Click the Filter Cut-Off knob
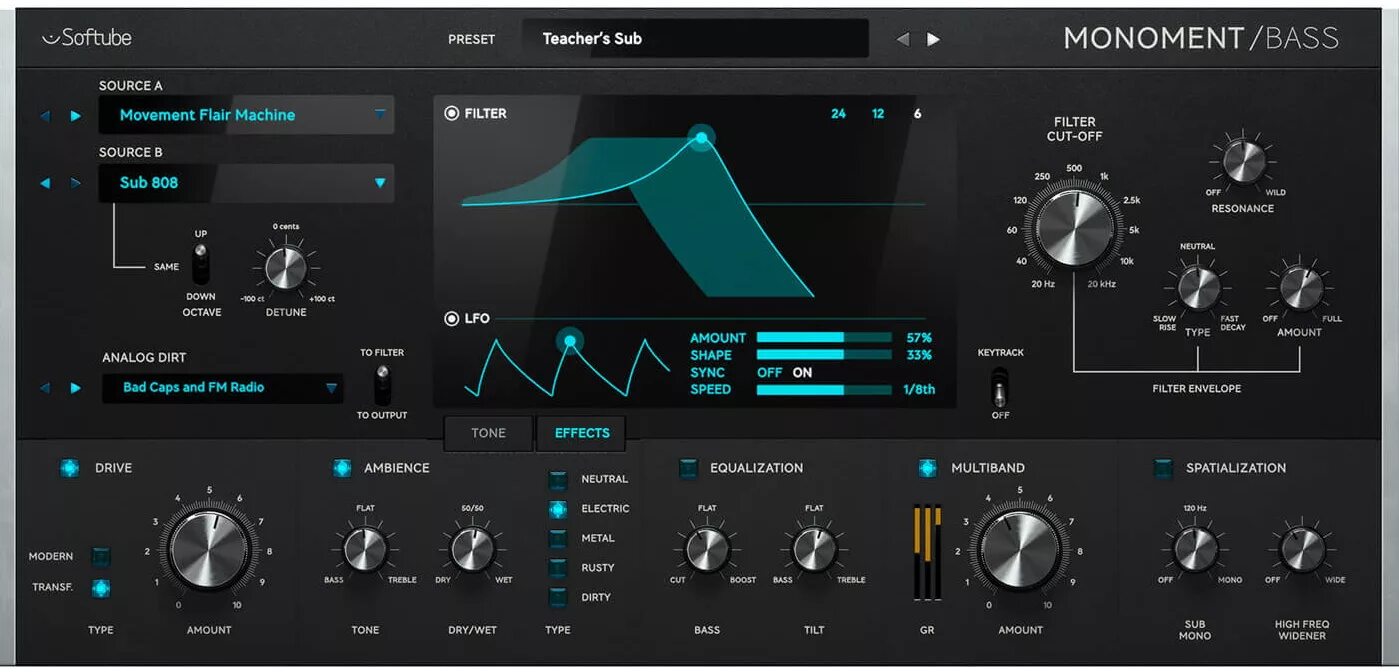 point(1075,229)
